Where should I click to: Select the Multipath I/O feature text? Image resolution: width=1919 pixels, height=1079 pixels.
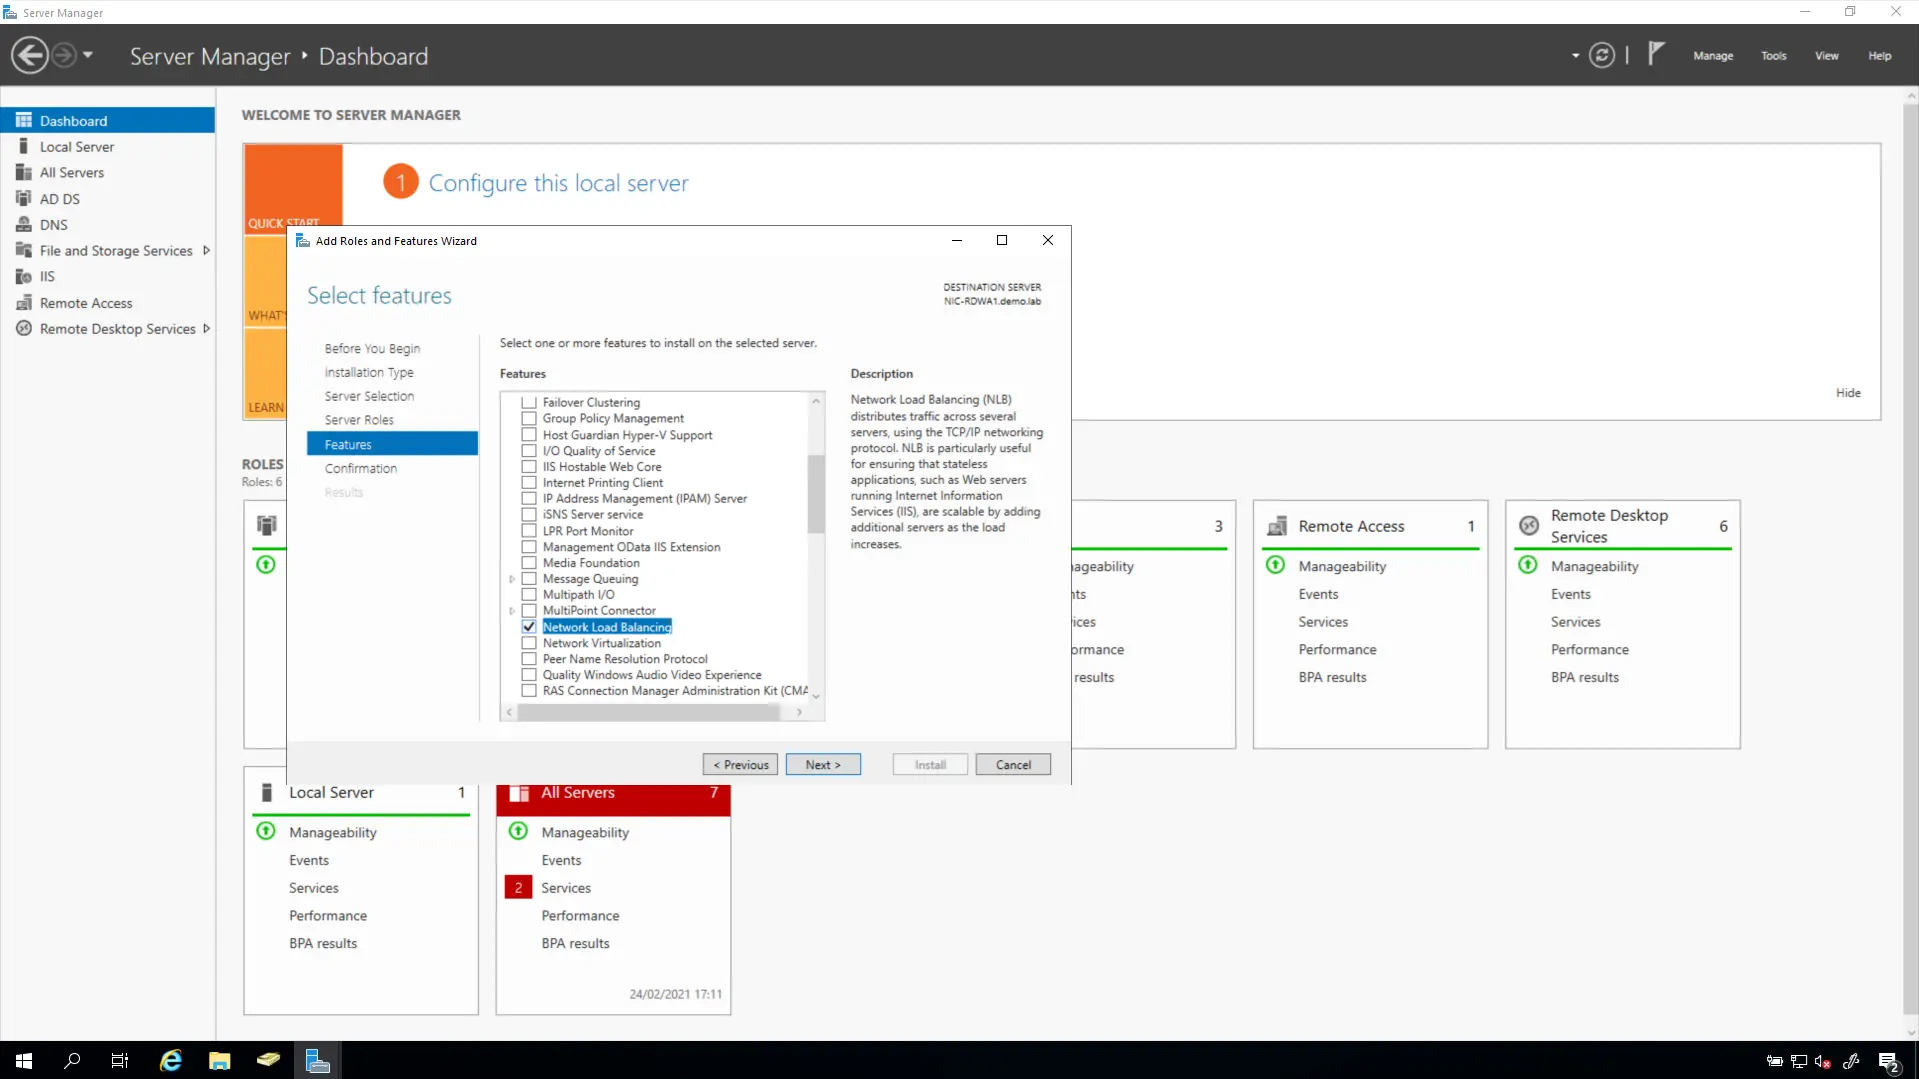pyautogui.click(x=578, y=594)
